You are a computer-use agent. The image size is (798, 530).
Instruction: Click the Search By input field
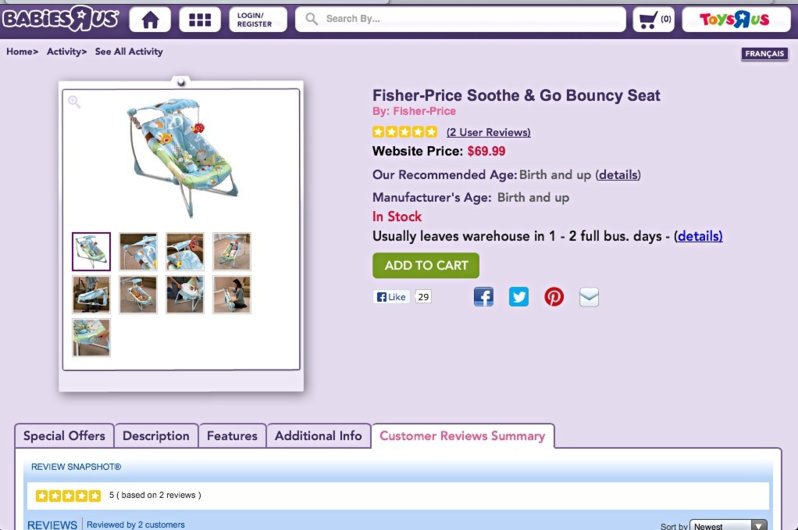[470, 19]
